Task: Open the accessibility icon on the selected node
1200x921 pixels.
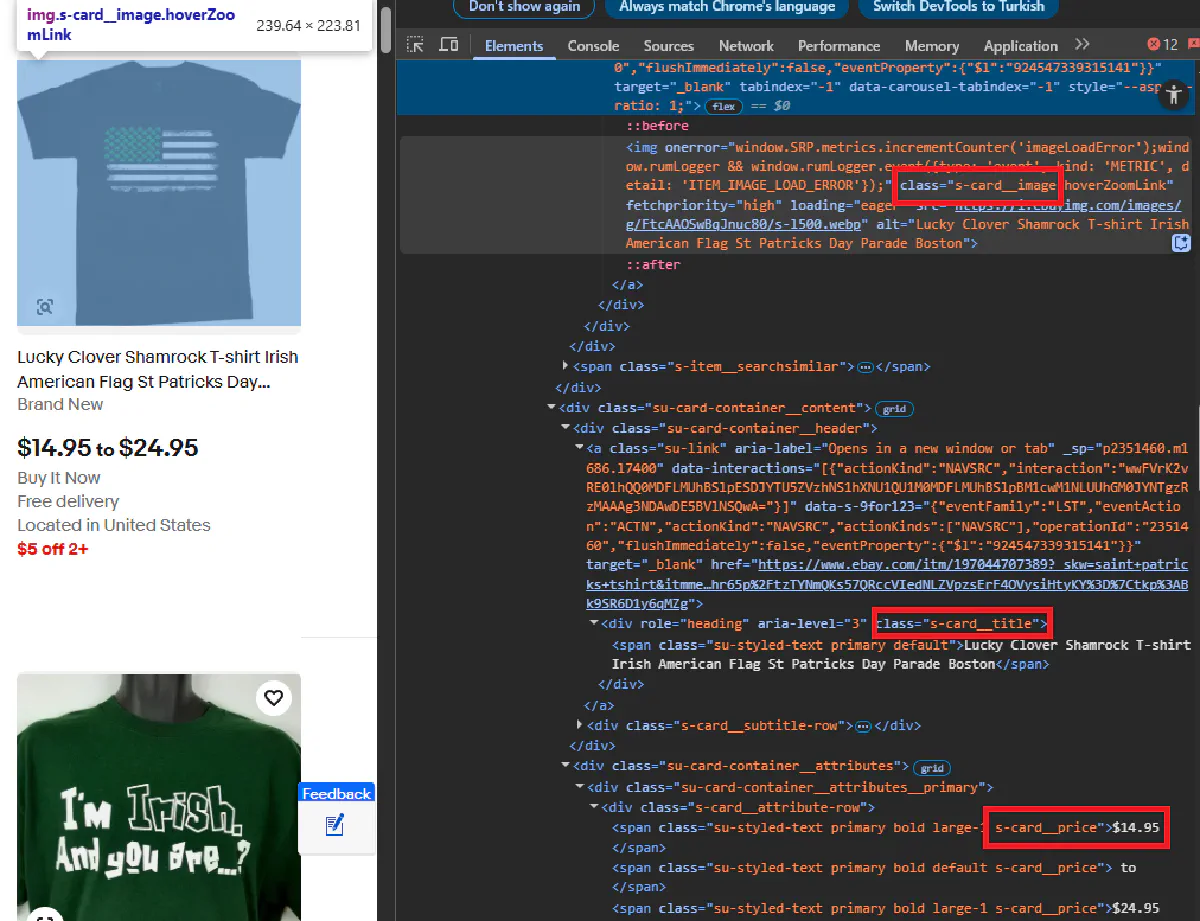Action: (x=1174, y=95)
